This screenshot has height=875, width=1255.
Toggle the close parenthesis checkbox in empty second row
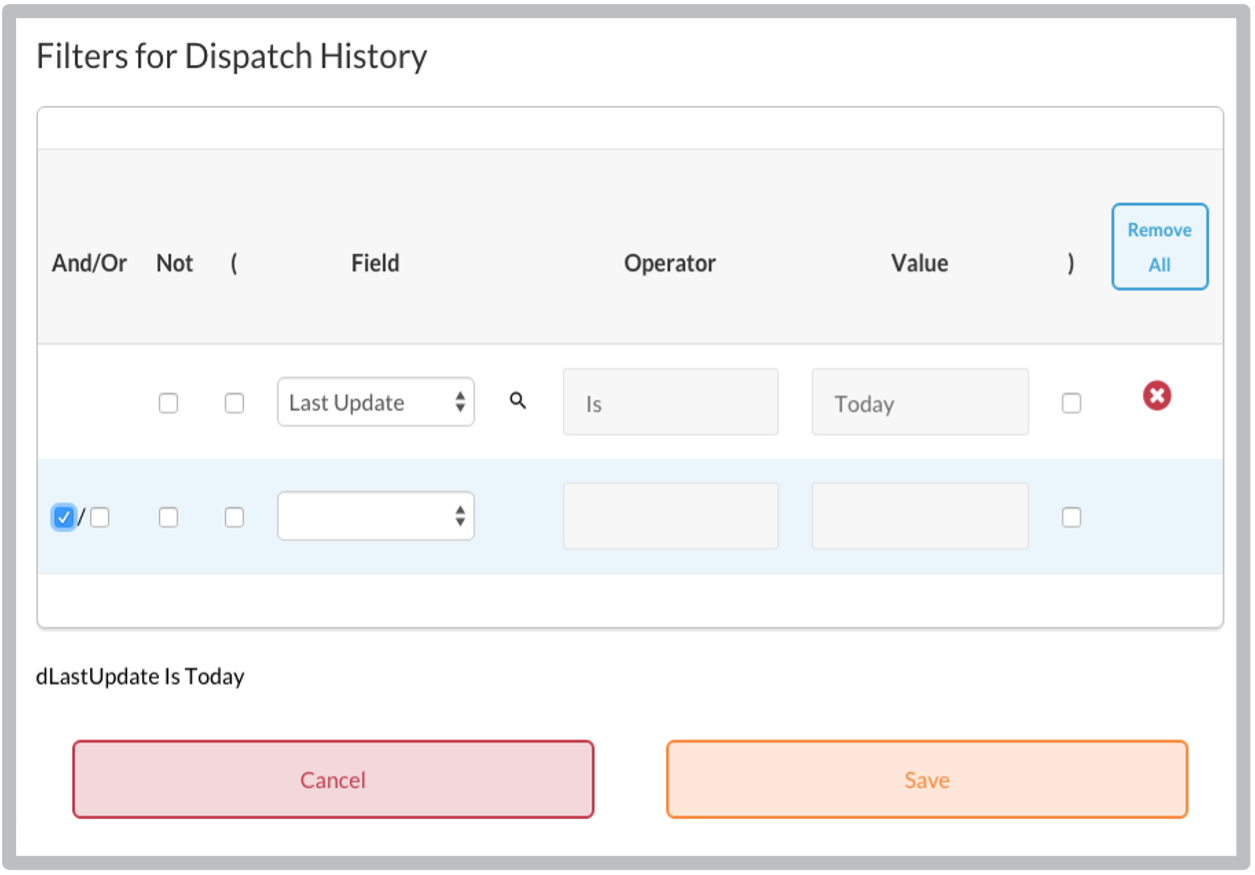tap(1071, 517)
